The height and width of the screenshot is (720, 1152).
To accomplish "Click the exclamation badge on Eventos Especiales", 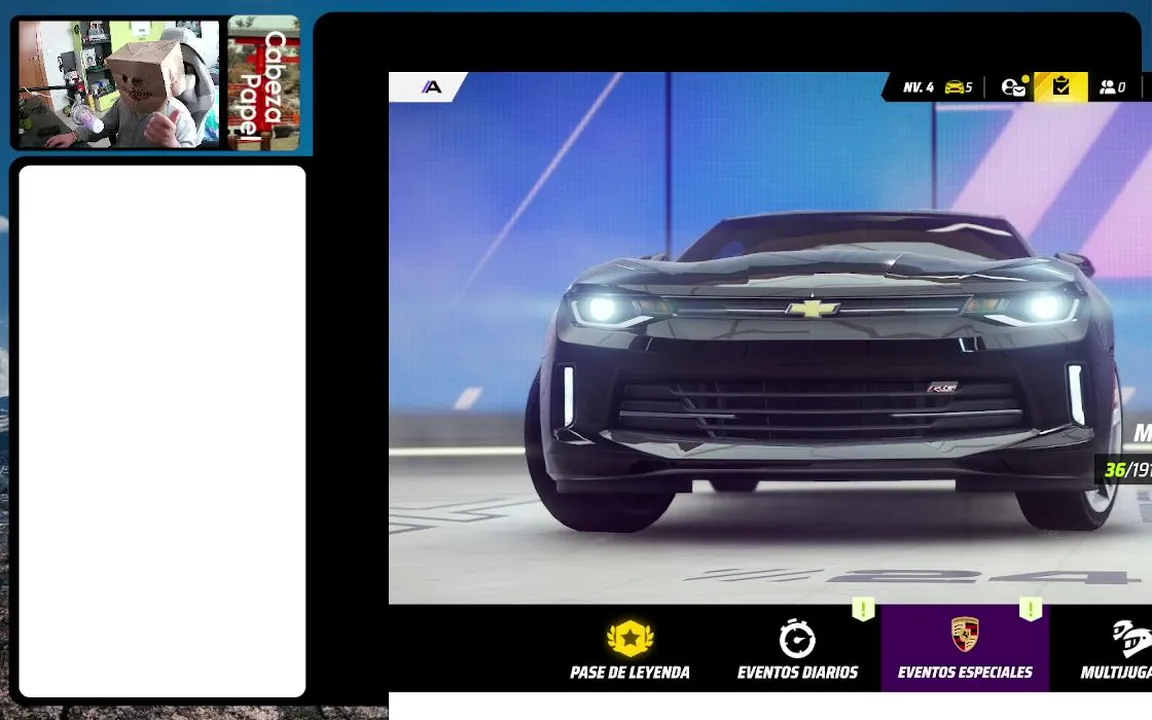I will click(x=1031, y=610).
